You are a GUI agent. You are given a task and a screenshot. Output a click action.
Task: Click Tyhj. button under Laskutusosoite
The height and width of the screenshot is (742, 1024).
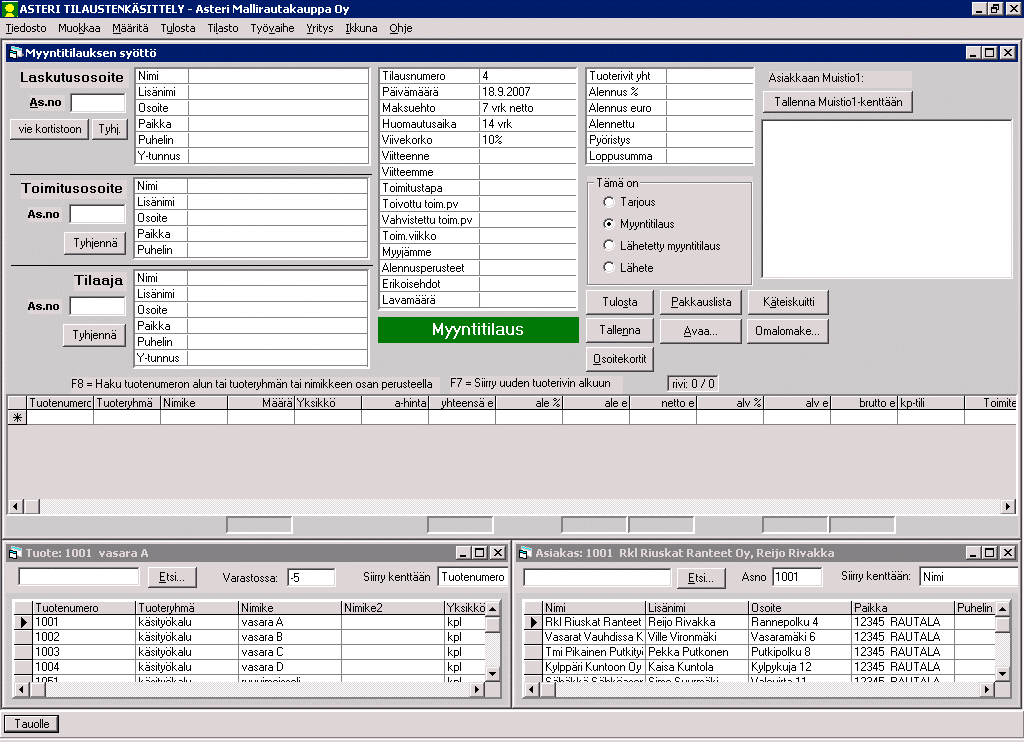point(109,129)
